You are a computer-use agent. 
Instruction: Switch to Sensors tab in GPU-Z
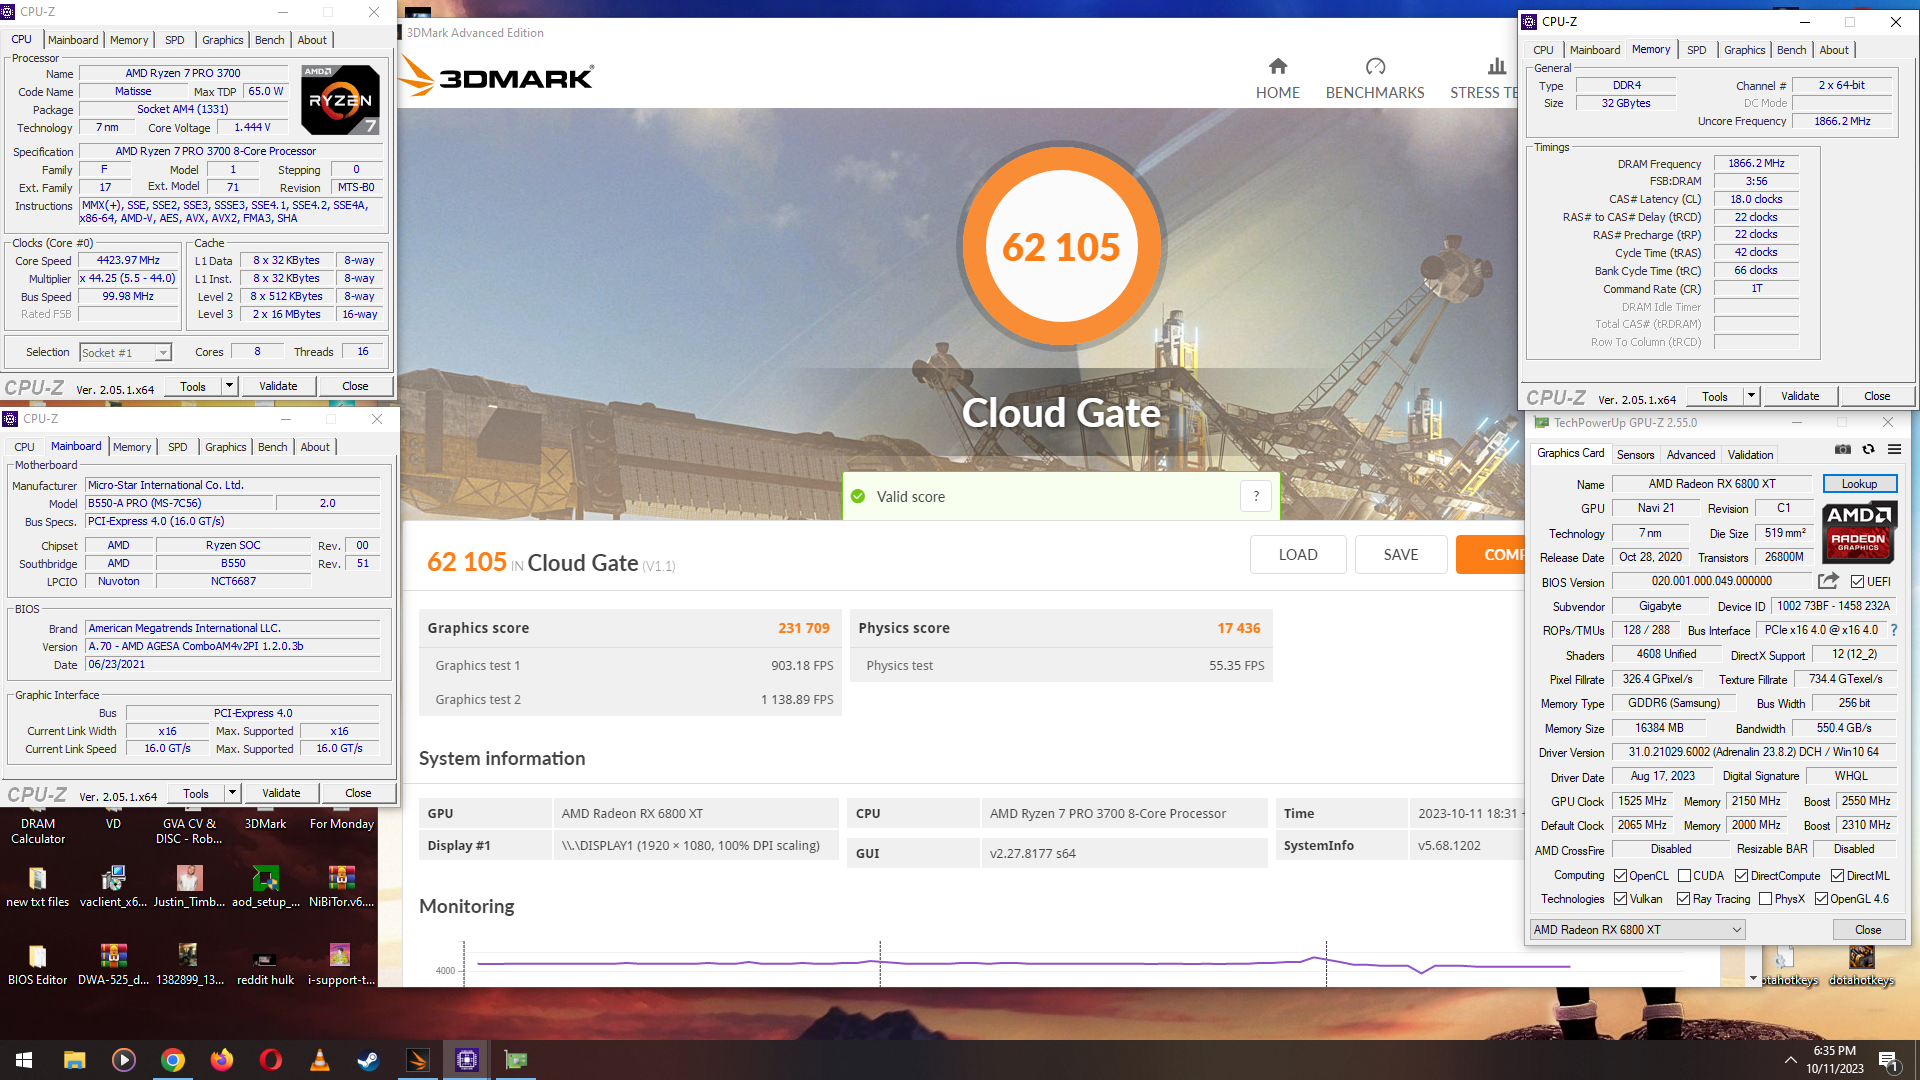(1635, 454)
